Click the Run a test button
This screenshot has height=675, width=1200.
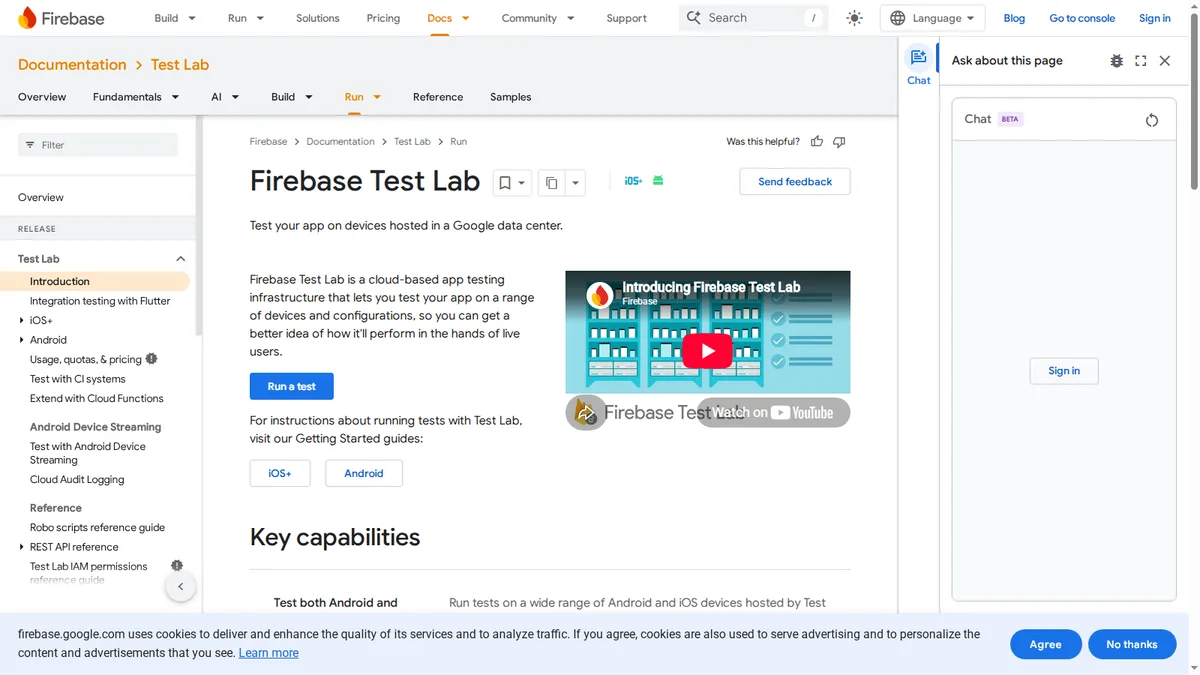coord(291,386)
